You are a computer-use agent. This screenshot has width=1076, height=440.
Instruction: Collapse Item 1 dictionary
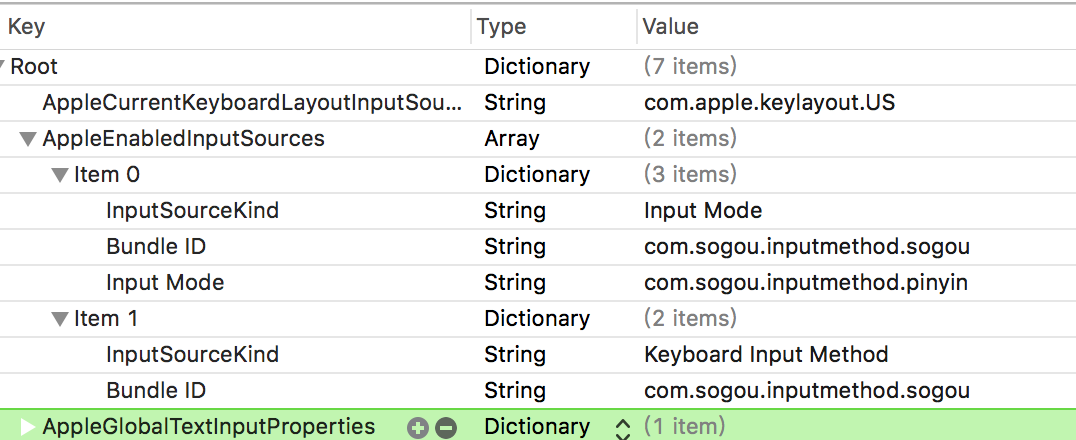[x=60, y=319]
